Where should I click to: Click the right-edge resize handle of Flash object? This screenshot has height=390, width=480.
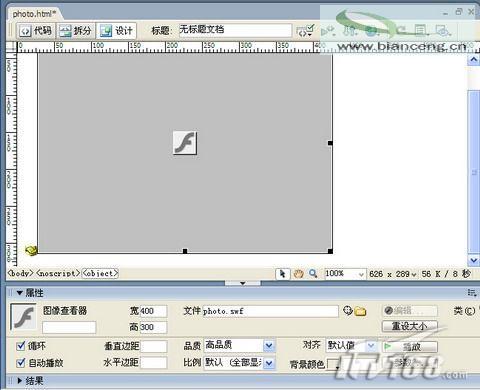[330, 143]
